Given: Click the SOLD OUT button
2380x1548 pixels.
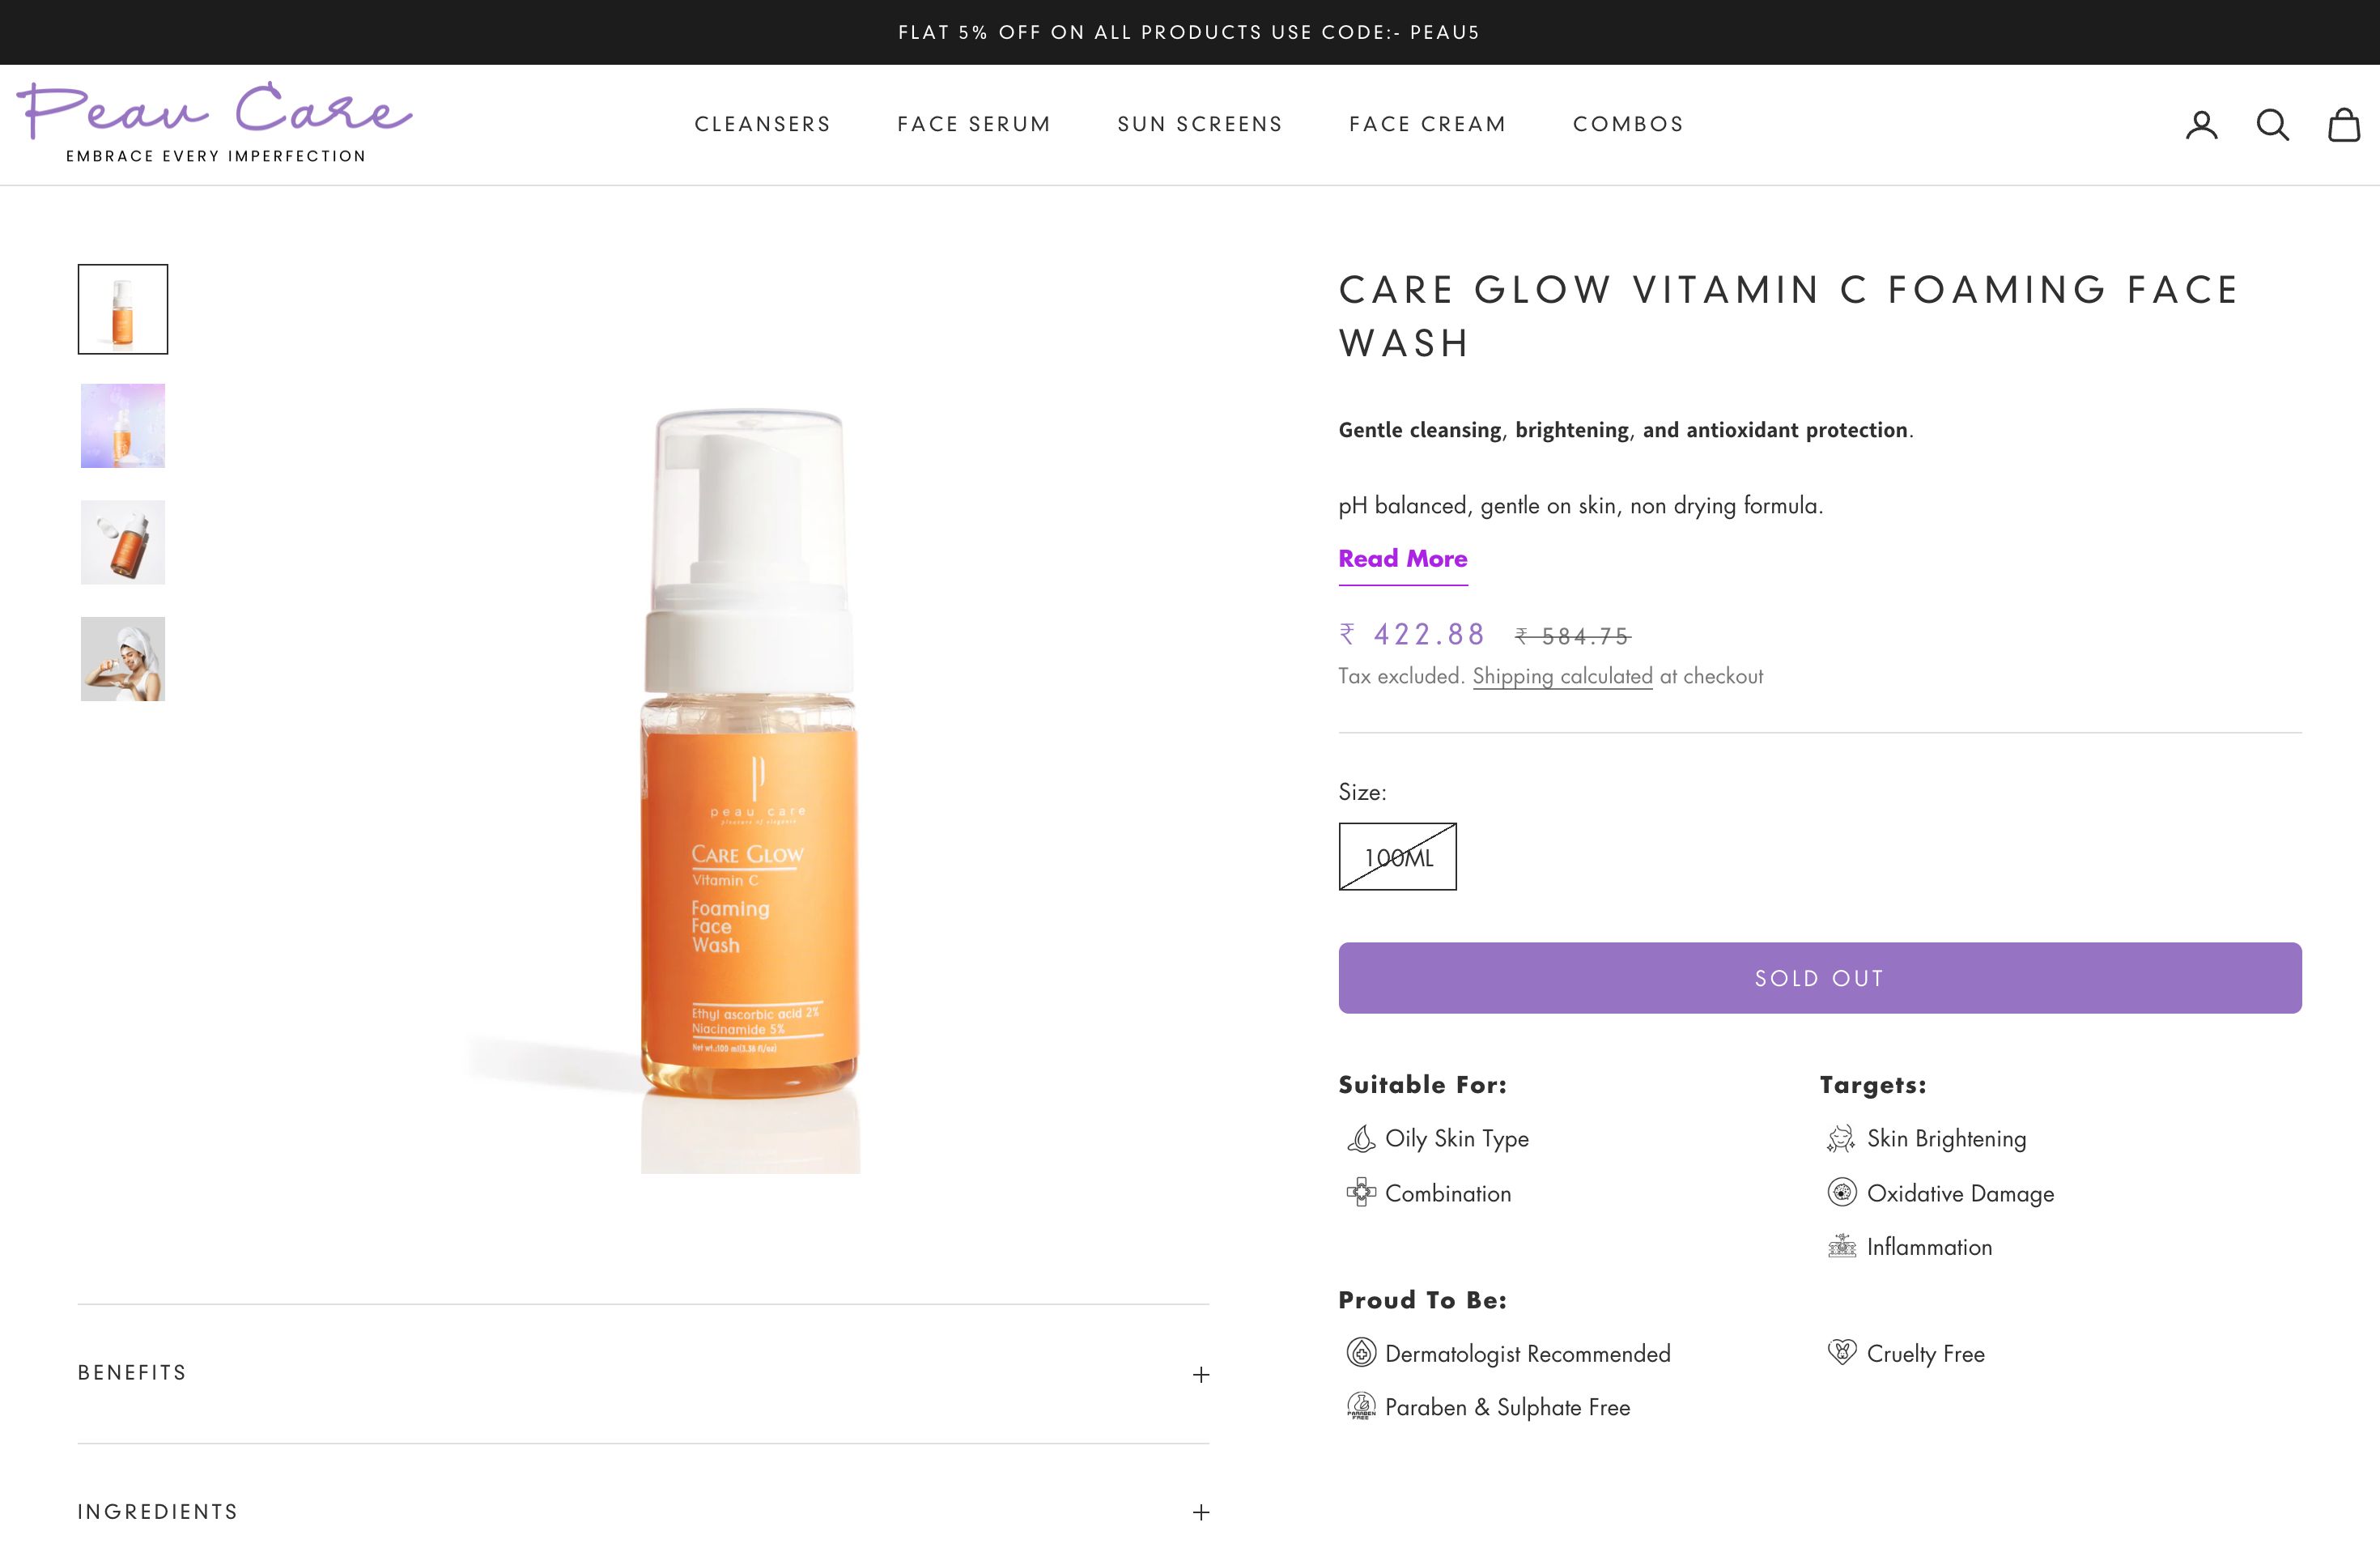Looking at the screenshot, I should click(x=1818, y=978).
